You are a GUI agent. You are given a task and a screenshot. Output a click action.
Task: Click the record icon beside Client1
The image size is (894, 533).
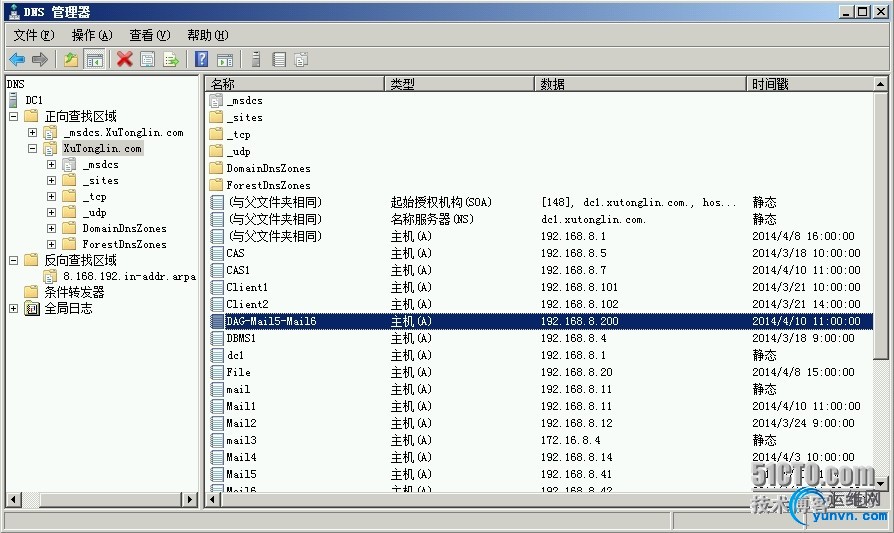(217, 287)
